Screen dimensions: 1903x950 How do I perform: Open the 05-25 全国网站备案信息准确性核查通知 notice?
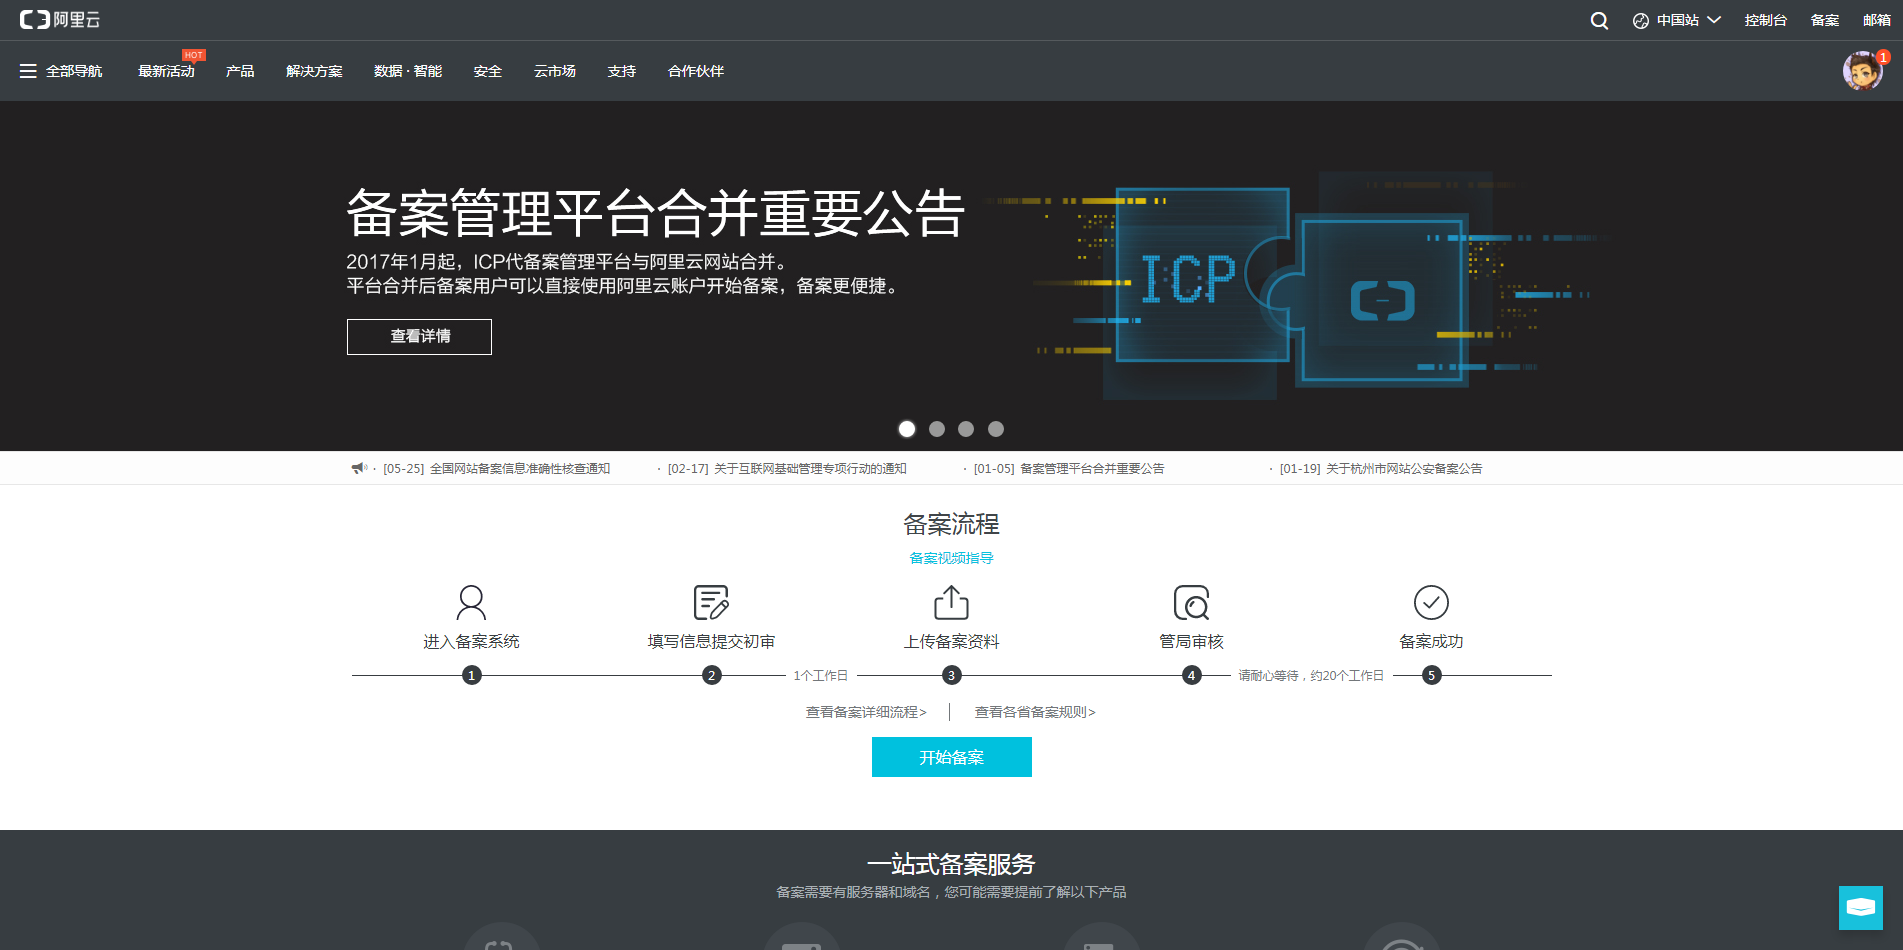(x=497, y=468)
